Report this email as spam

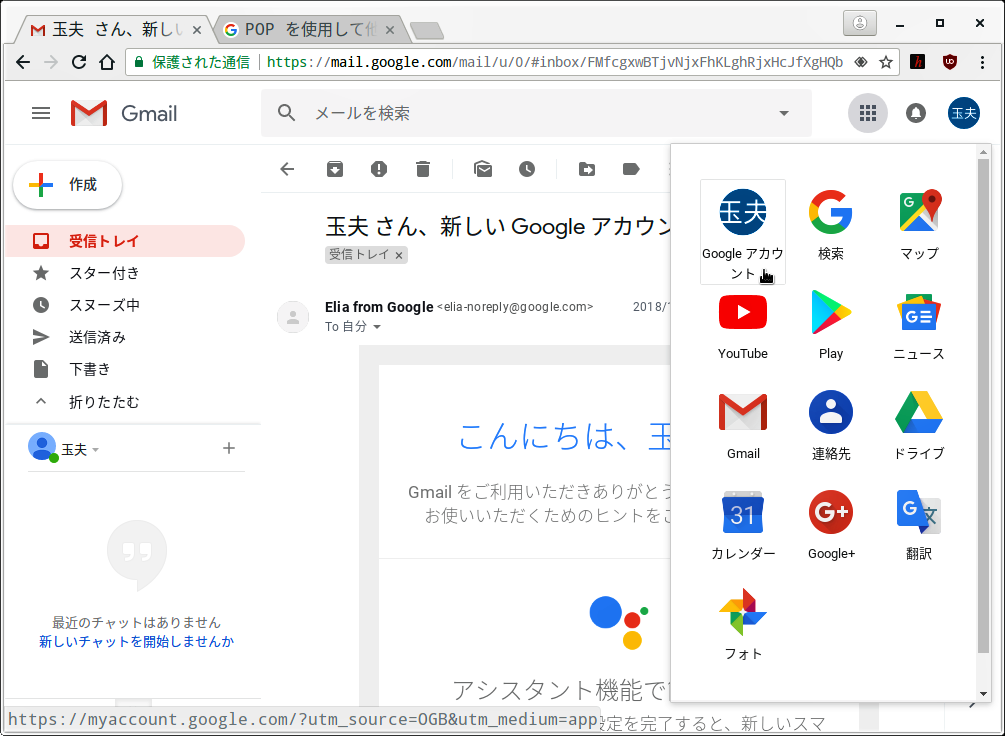point(379,169)
